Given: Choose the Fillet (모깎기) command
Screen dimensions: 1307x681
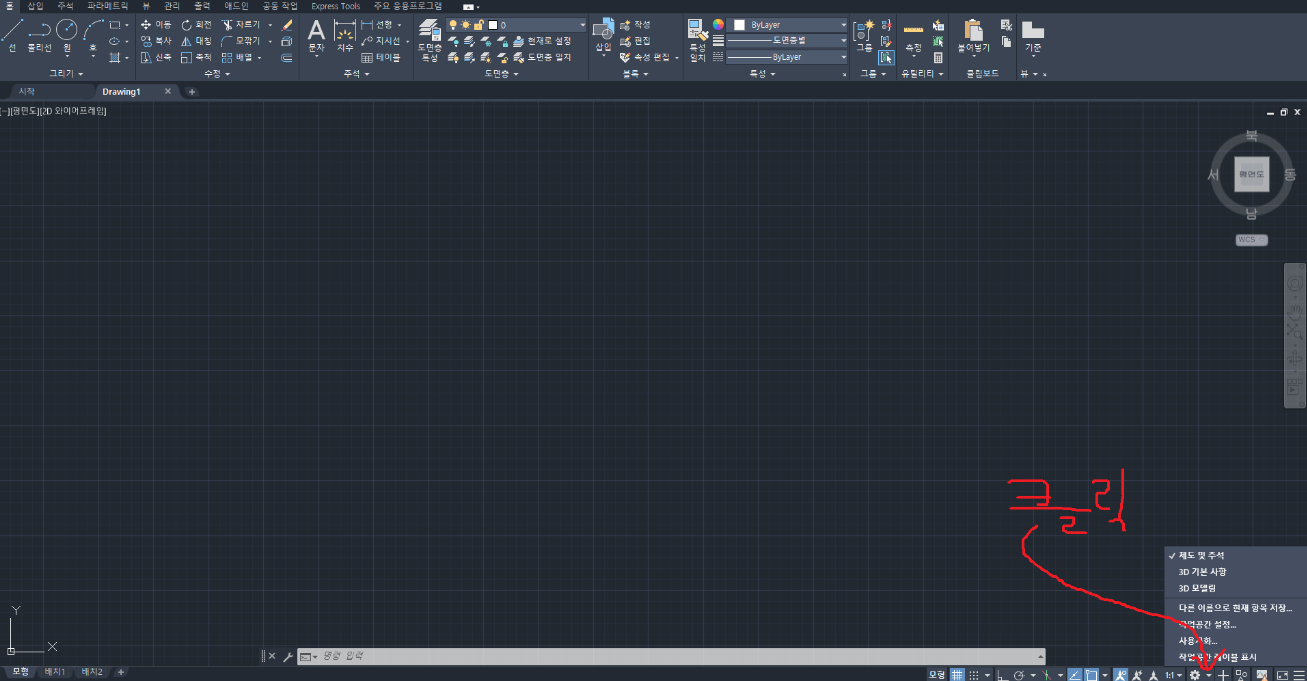Looking at the screenshot, I should (241, 41).
